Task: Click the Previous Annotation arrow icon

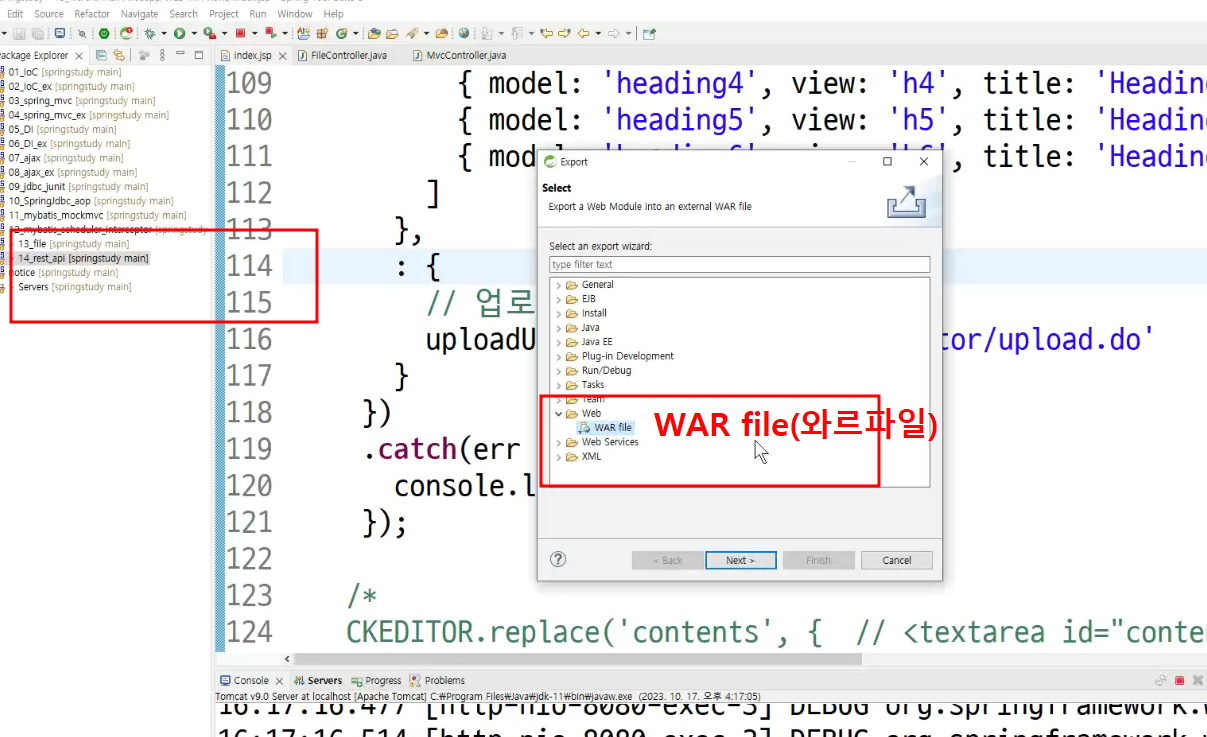Action: click(517, 33)
